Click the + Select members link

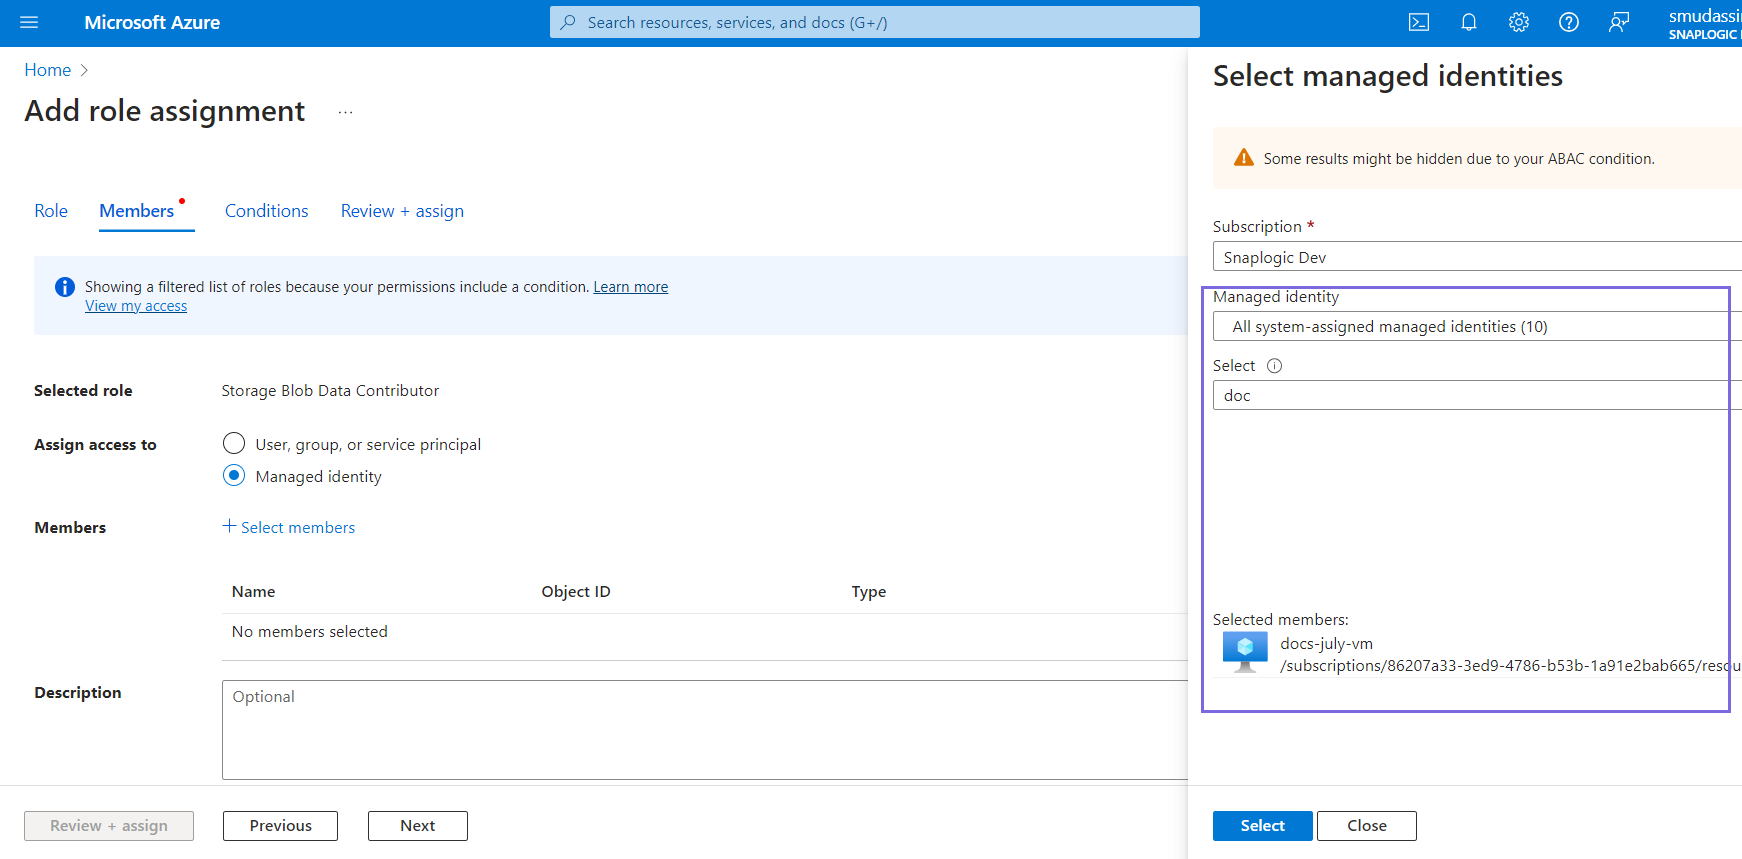(x=289, y=527)
